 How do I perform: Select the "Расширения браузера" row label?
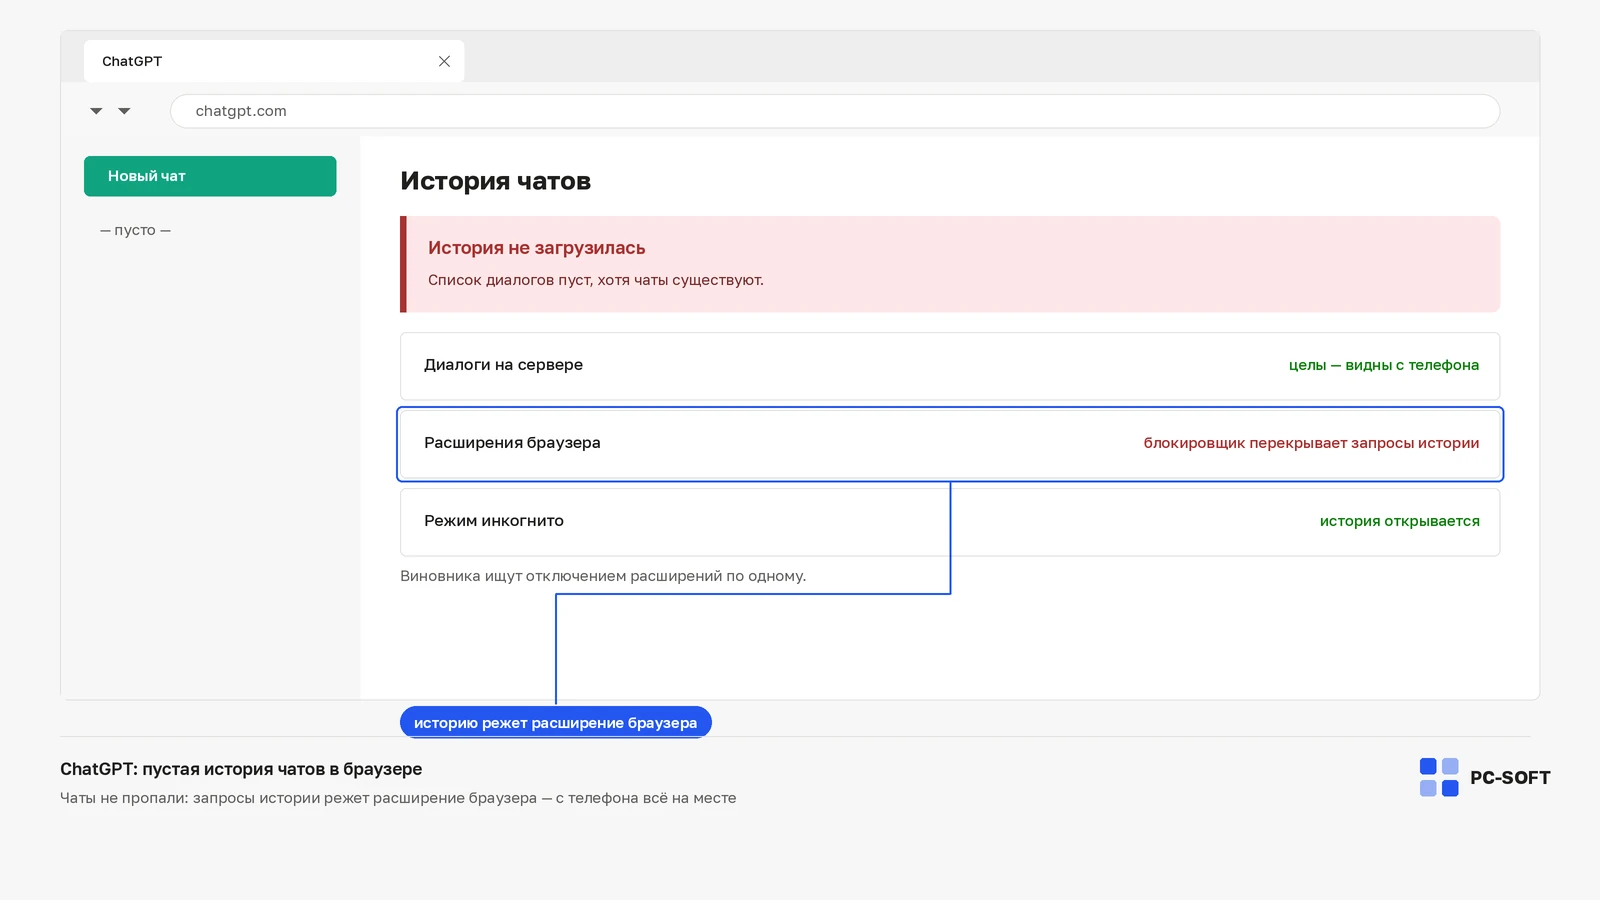click(x=512, y=443)
